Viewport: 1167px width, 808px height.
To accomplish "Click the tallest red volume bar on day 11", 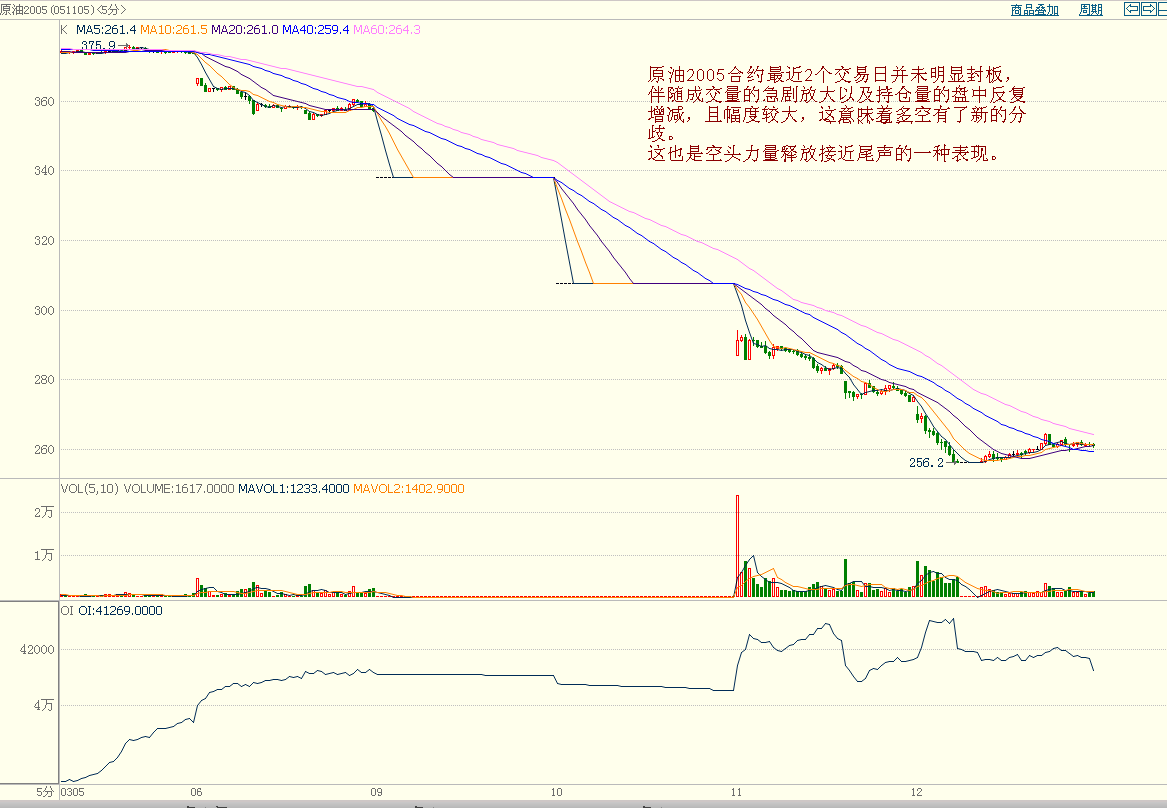I will point(737,545).
